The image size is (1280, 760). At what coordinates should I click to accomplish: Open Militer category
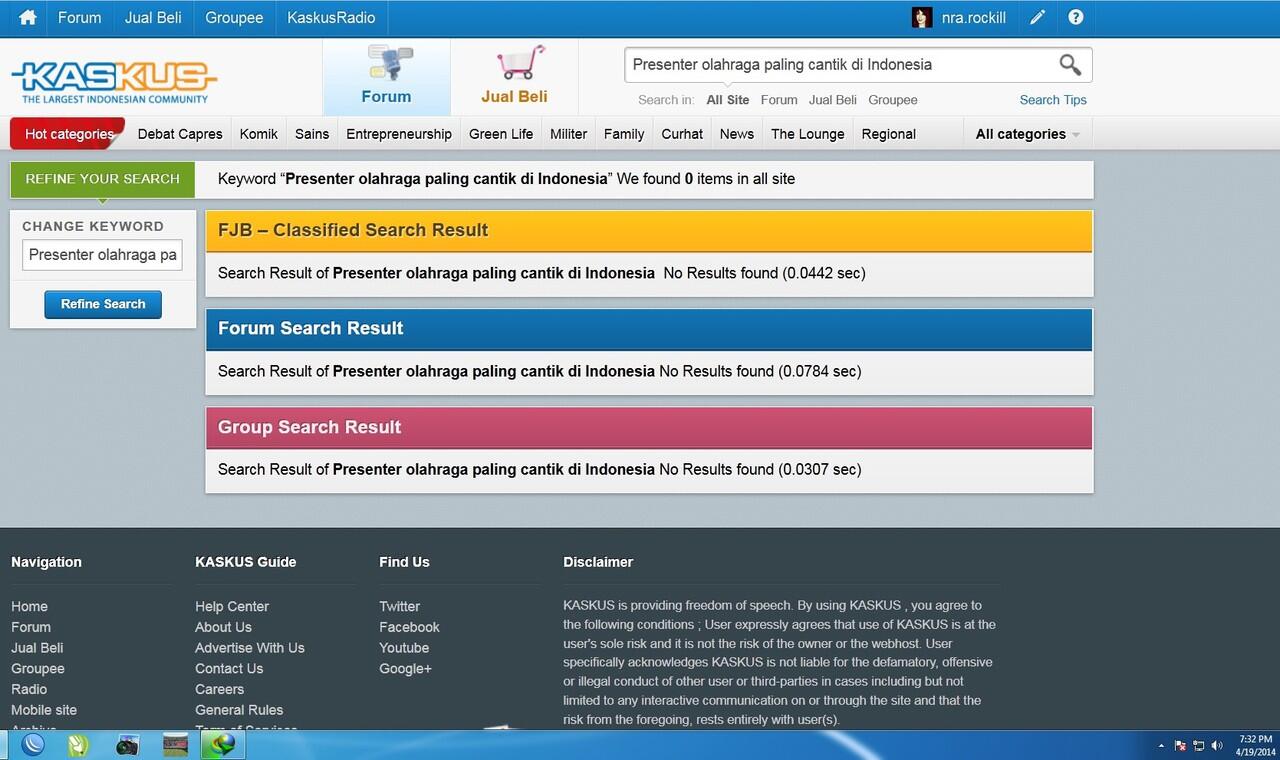(569, 134)
